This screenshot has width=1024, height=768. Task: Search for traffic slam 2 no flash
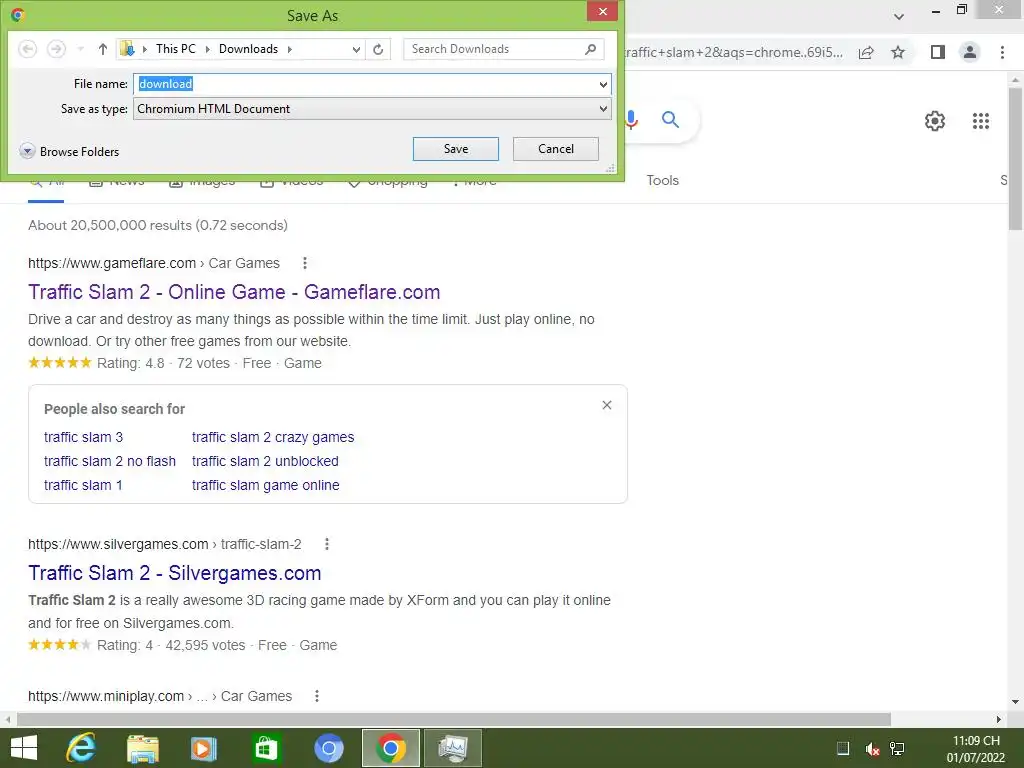(110, 461)
